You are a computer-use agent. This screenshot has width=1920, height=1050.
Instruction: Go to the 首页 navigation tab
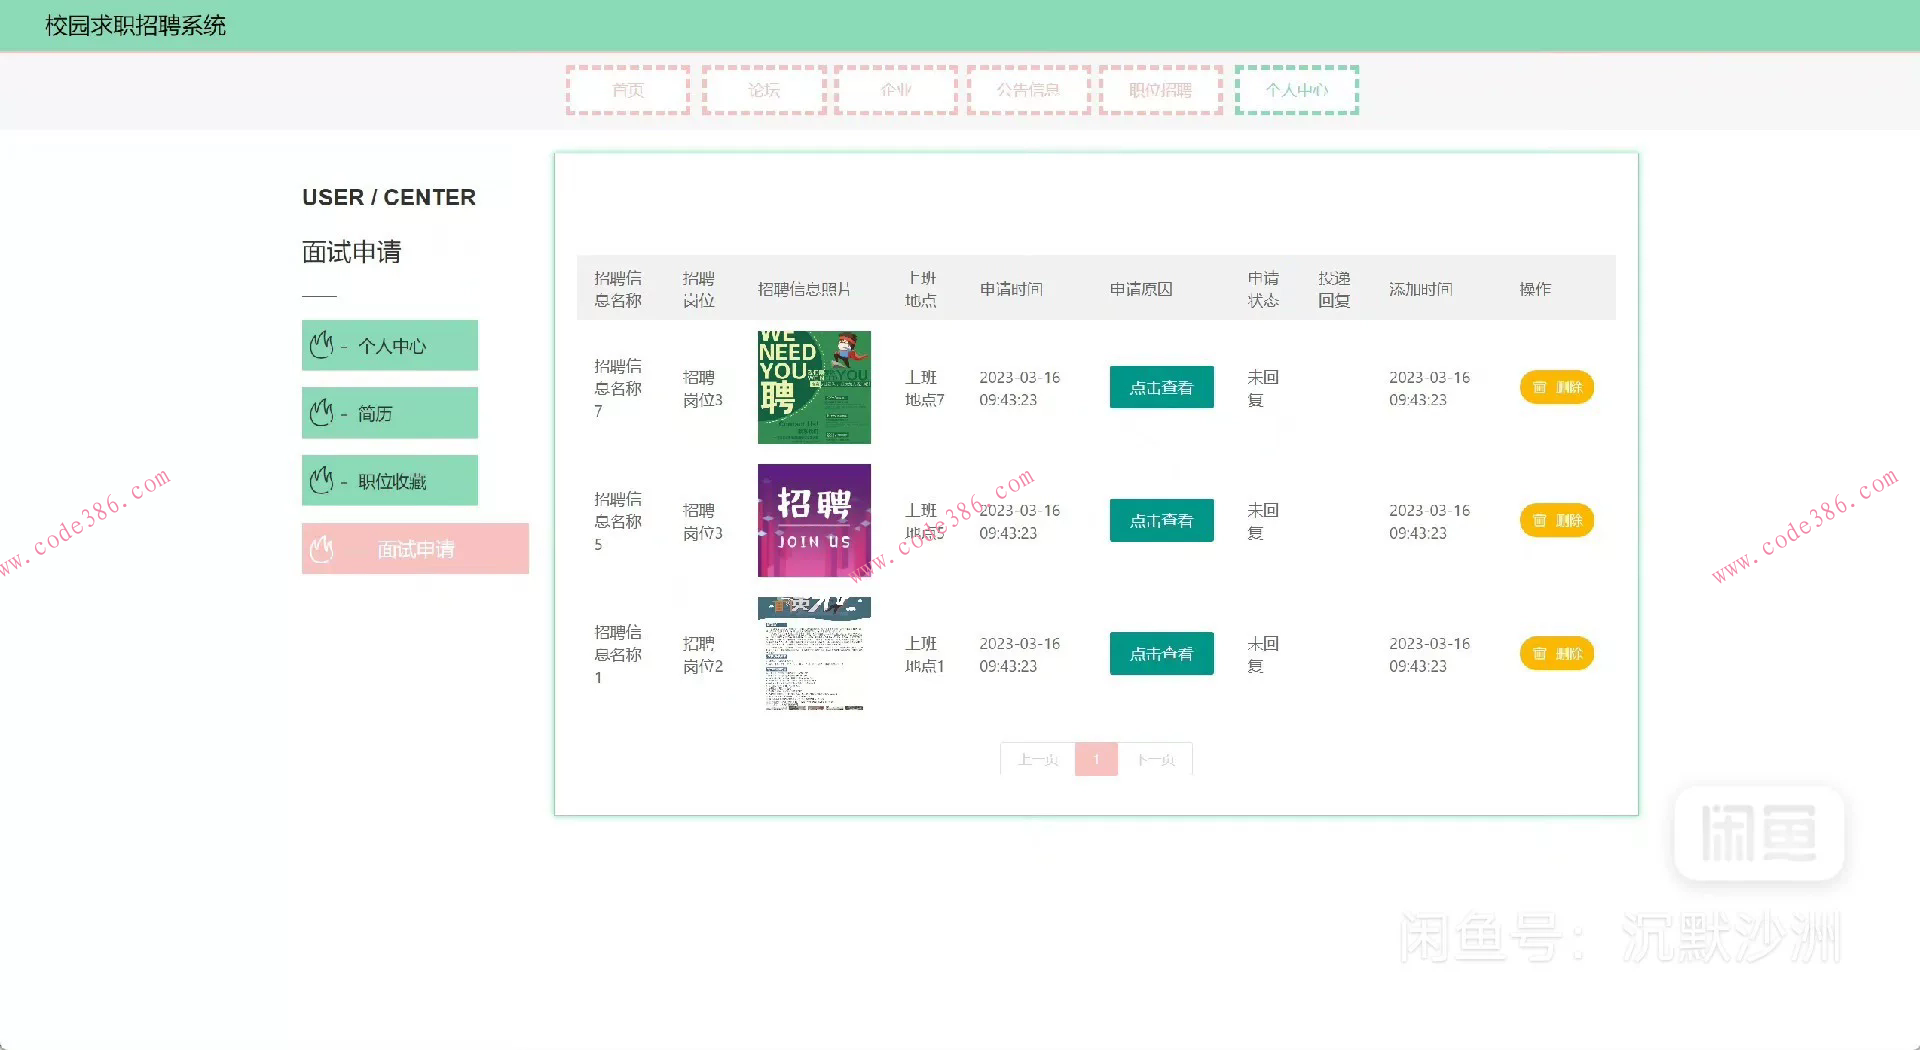[x=628, y=90]
